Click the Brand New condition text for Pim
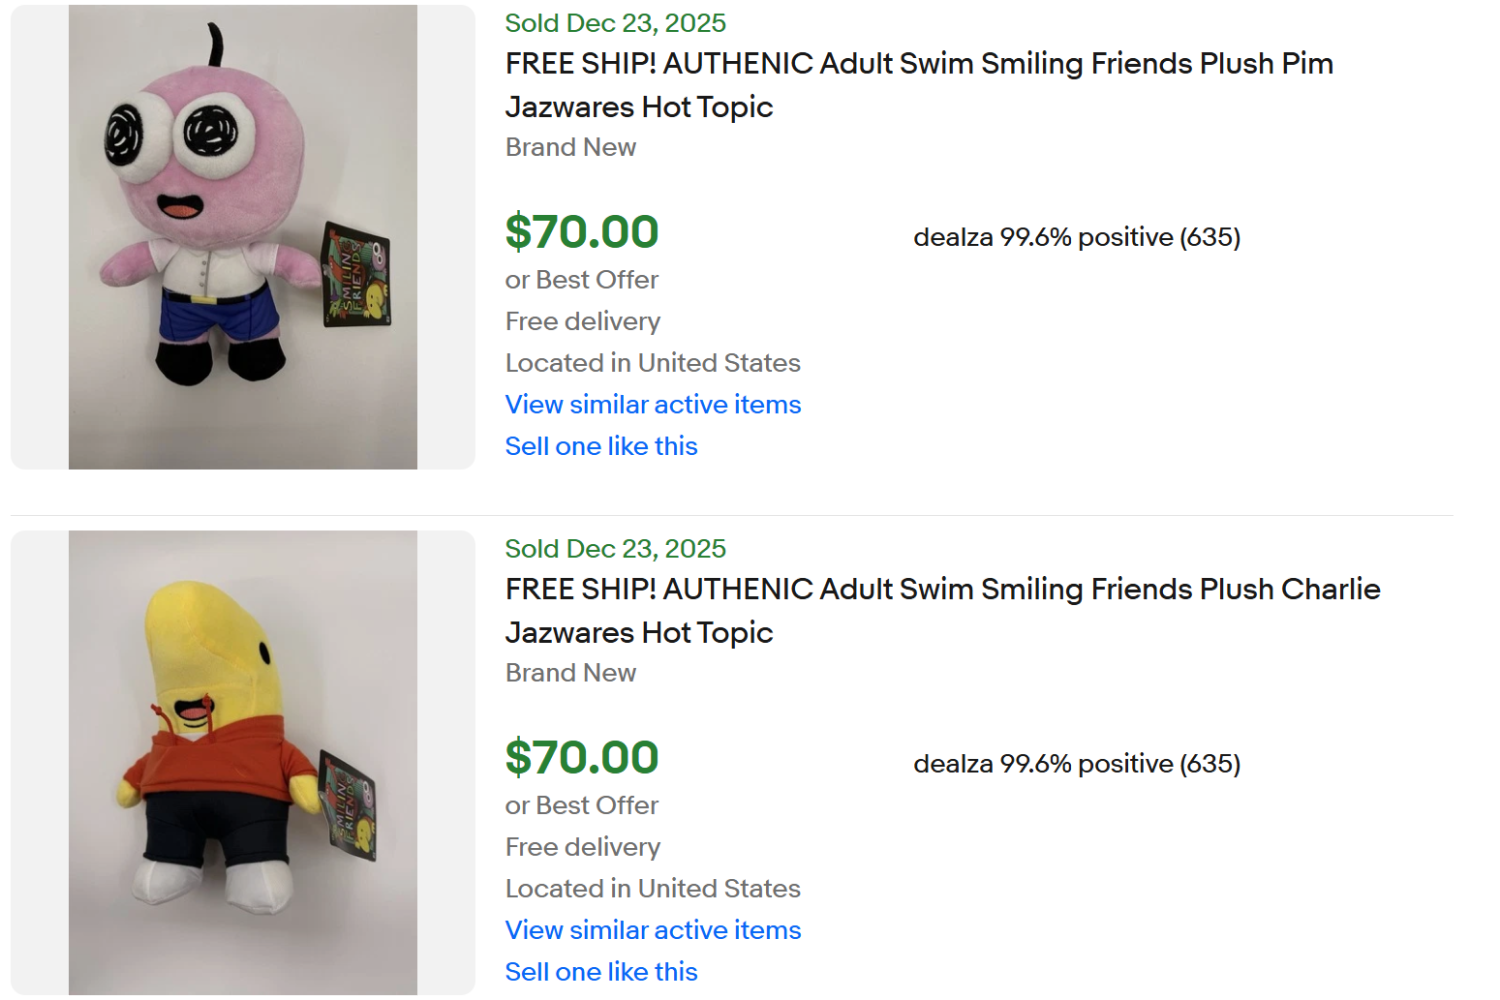The image size is (1500, 1000). (570, 147)
